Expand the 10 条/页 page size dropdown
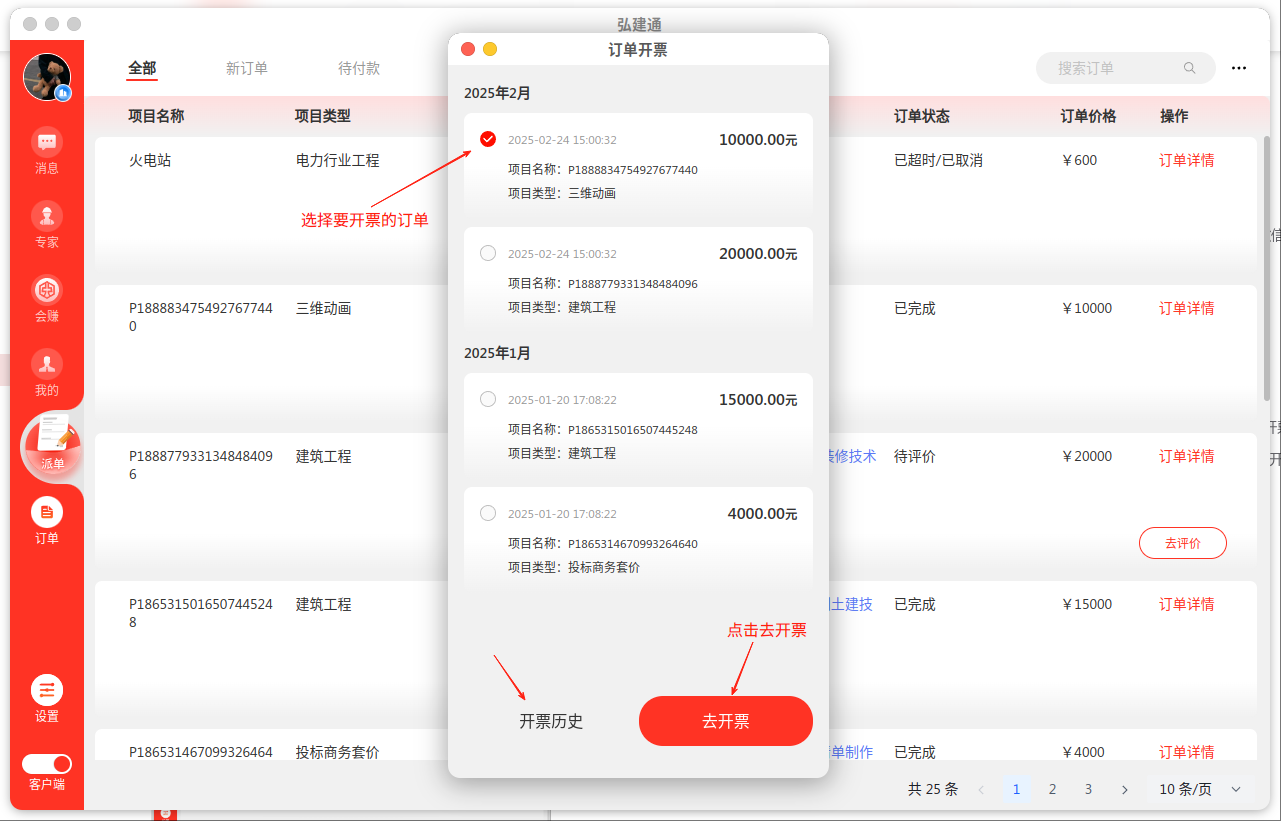1281x821 pixels. [1200, 789]
